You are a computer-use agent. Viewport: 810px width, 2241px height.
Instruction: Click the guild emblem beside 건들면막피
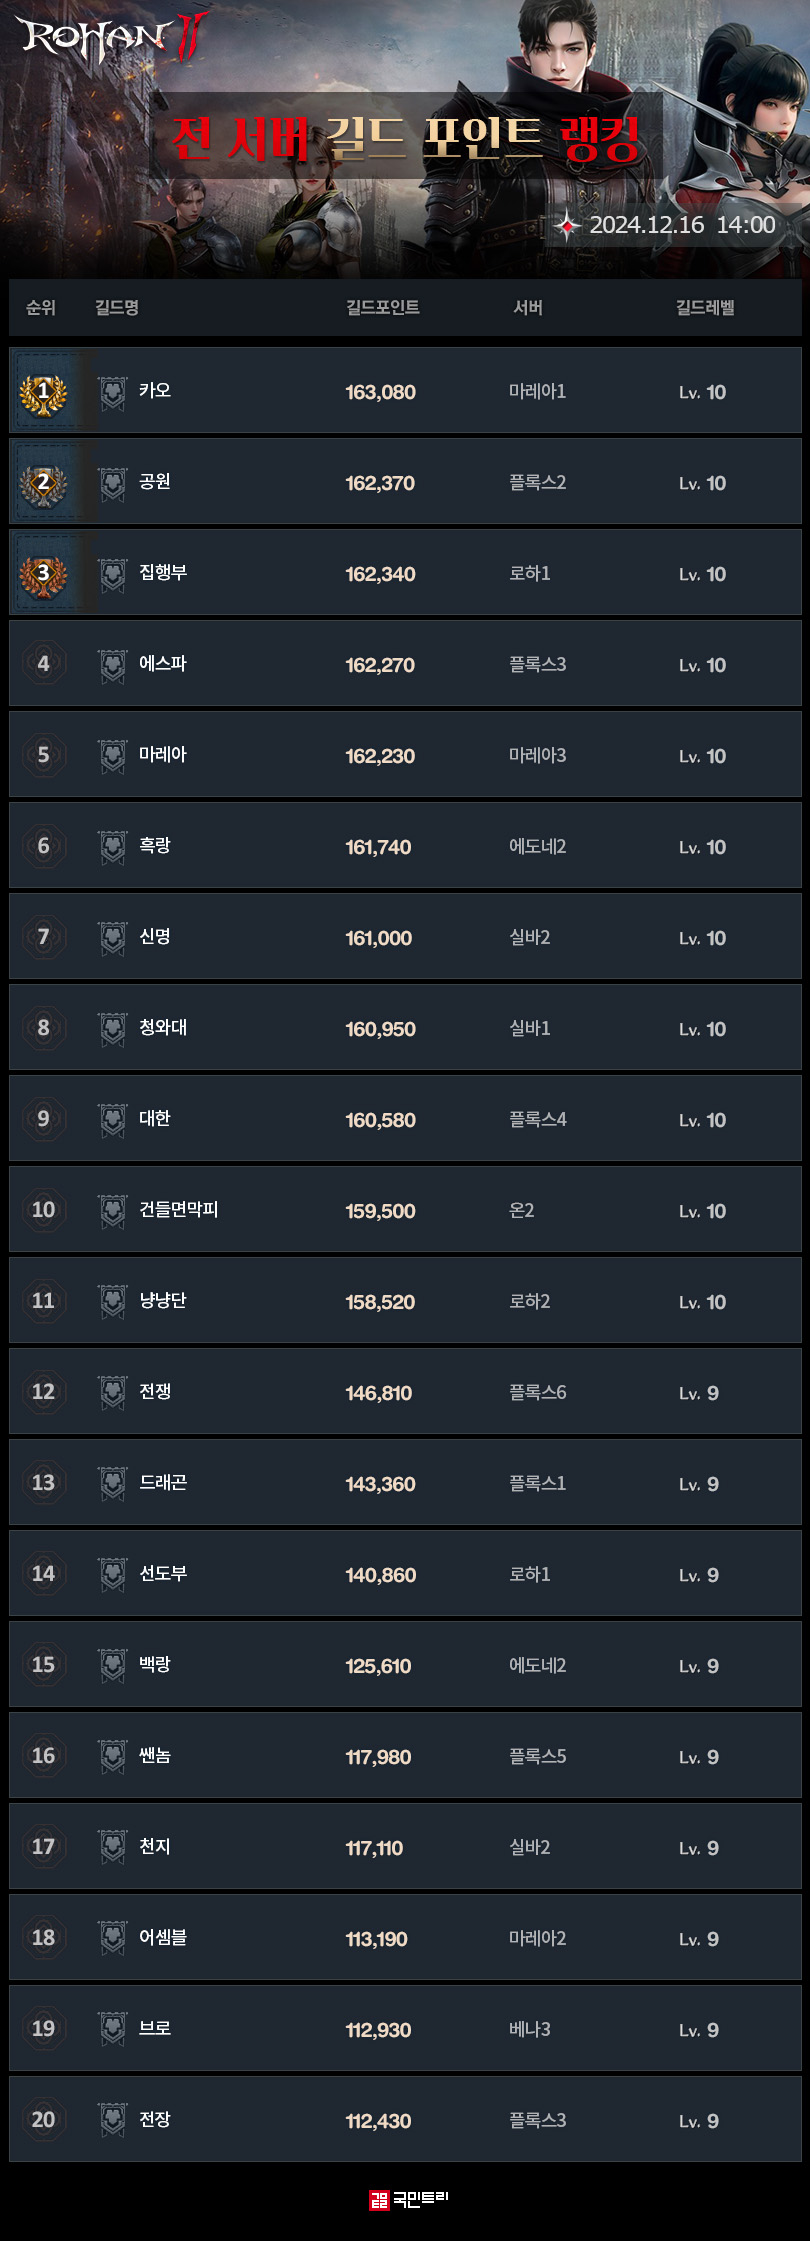(113, 1211)
